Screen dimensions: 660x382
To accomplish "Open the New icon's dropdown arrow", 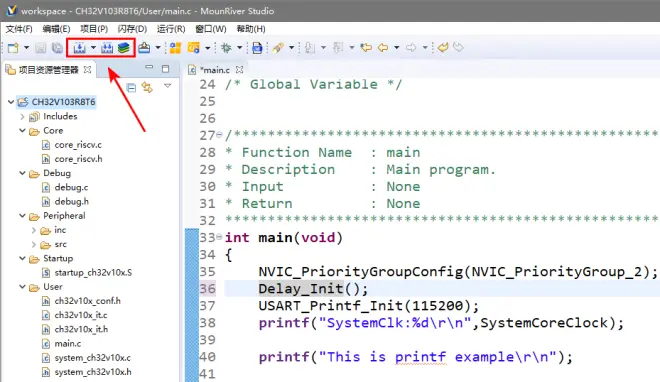I will 26,48.
